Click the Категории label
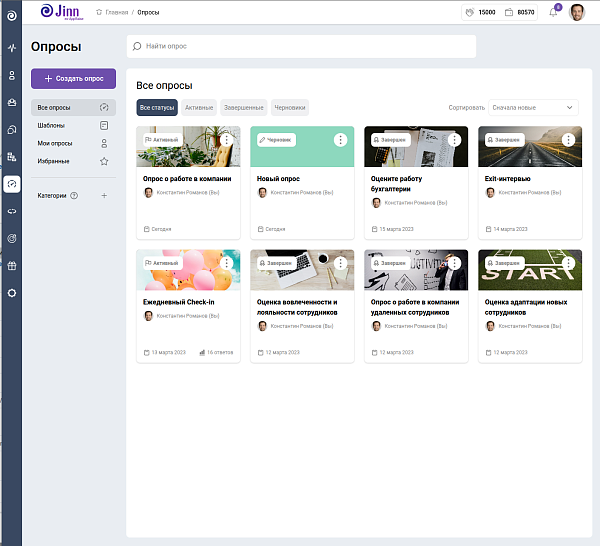The image size is (600, 546). click(x=52, y=196)
